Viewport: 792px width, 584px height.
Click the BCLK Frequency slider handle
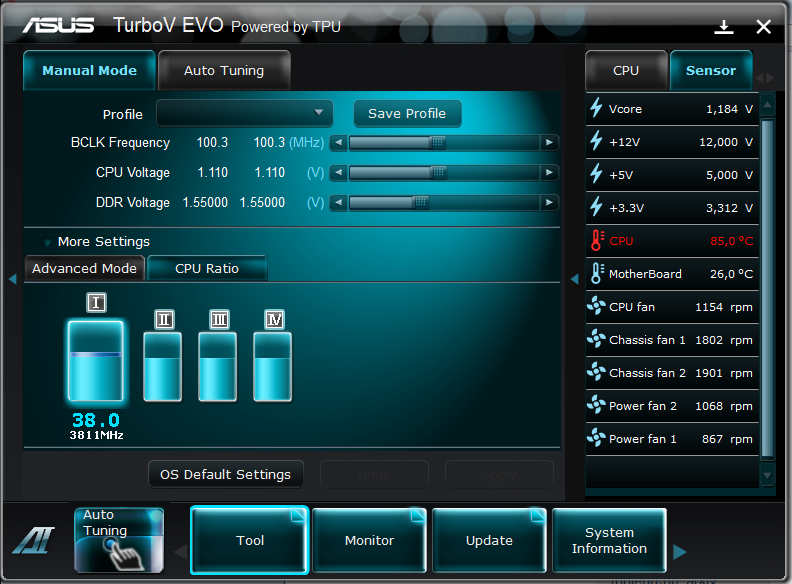[438, 143]
